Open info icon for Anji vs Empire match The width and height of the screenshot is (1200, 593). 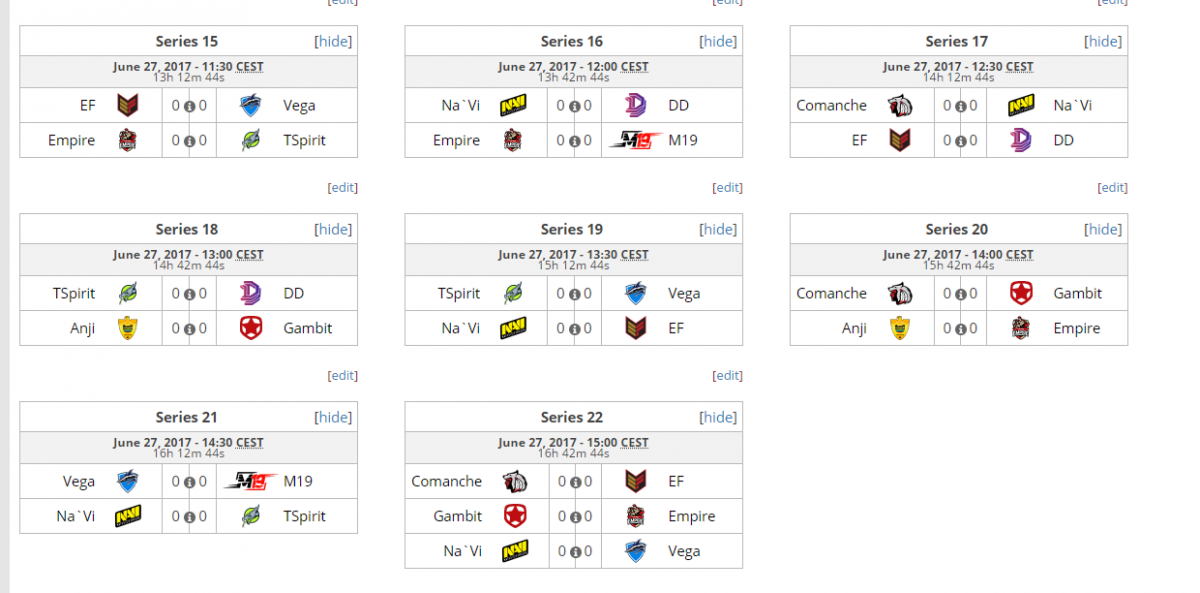pyautogui.click(x=959, y=329)
